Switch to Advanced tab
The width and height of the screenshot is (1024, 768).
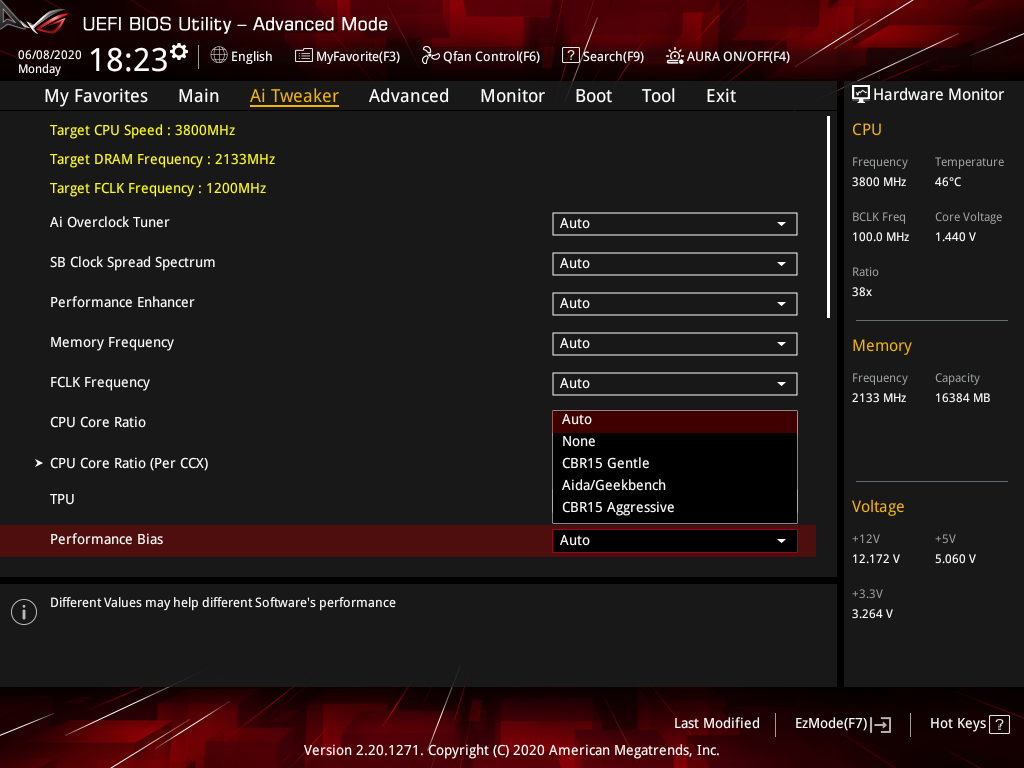coord(409,96)
